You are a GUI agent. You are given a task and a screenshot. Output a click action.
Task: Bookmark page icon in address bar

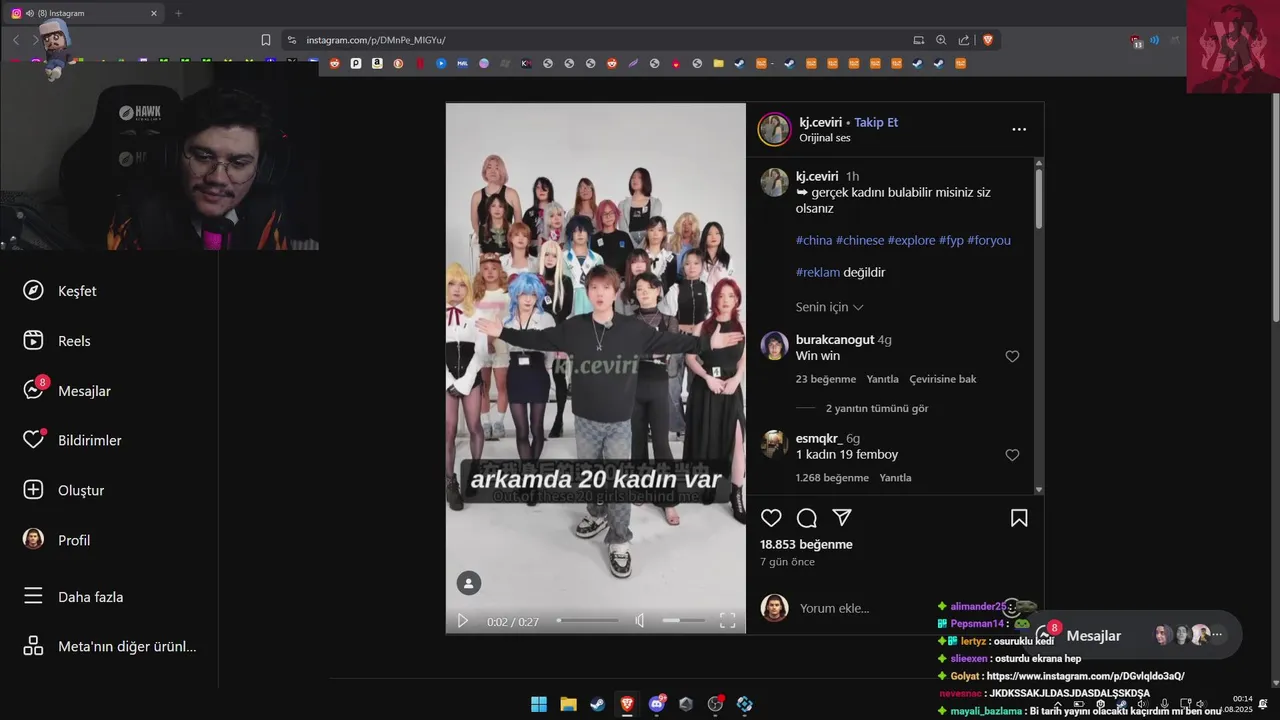point(265,40)
